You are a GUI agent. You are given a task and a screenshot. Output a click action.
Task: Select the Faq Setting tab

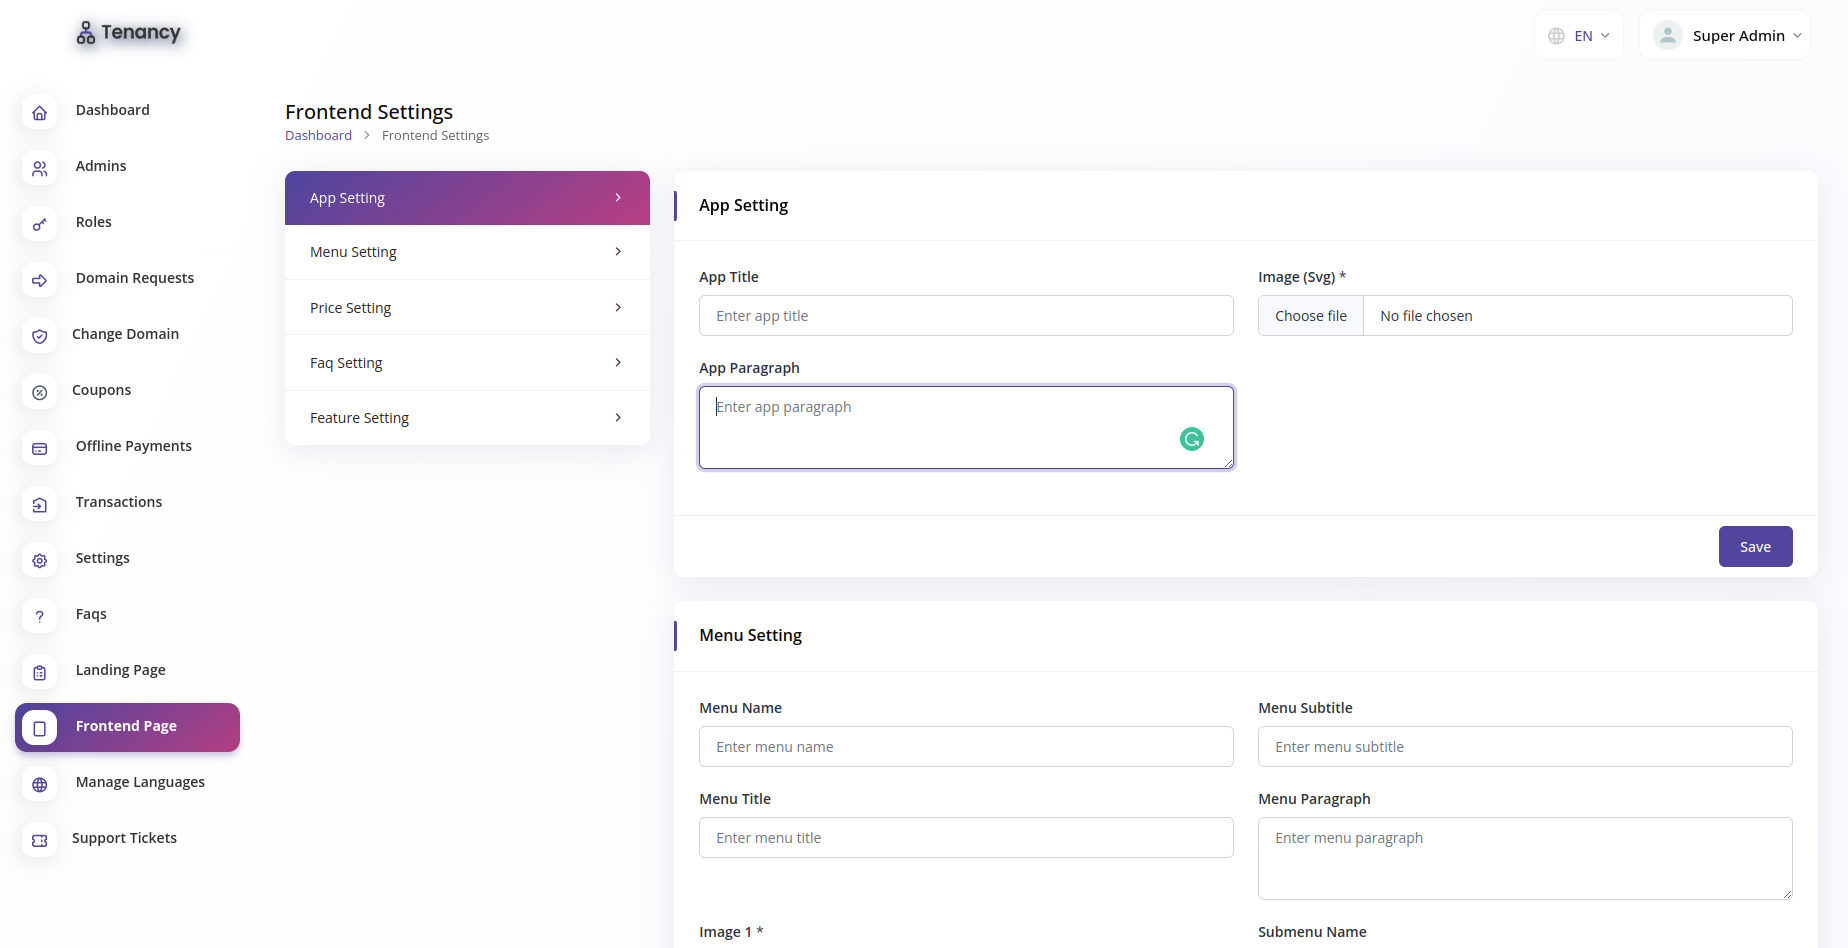point(467,363)
